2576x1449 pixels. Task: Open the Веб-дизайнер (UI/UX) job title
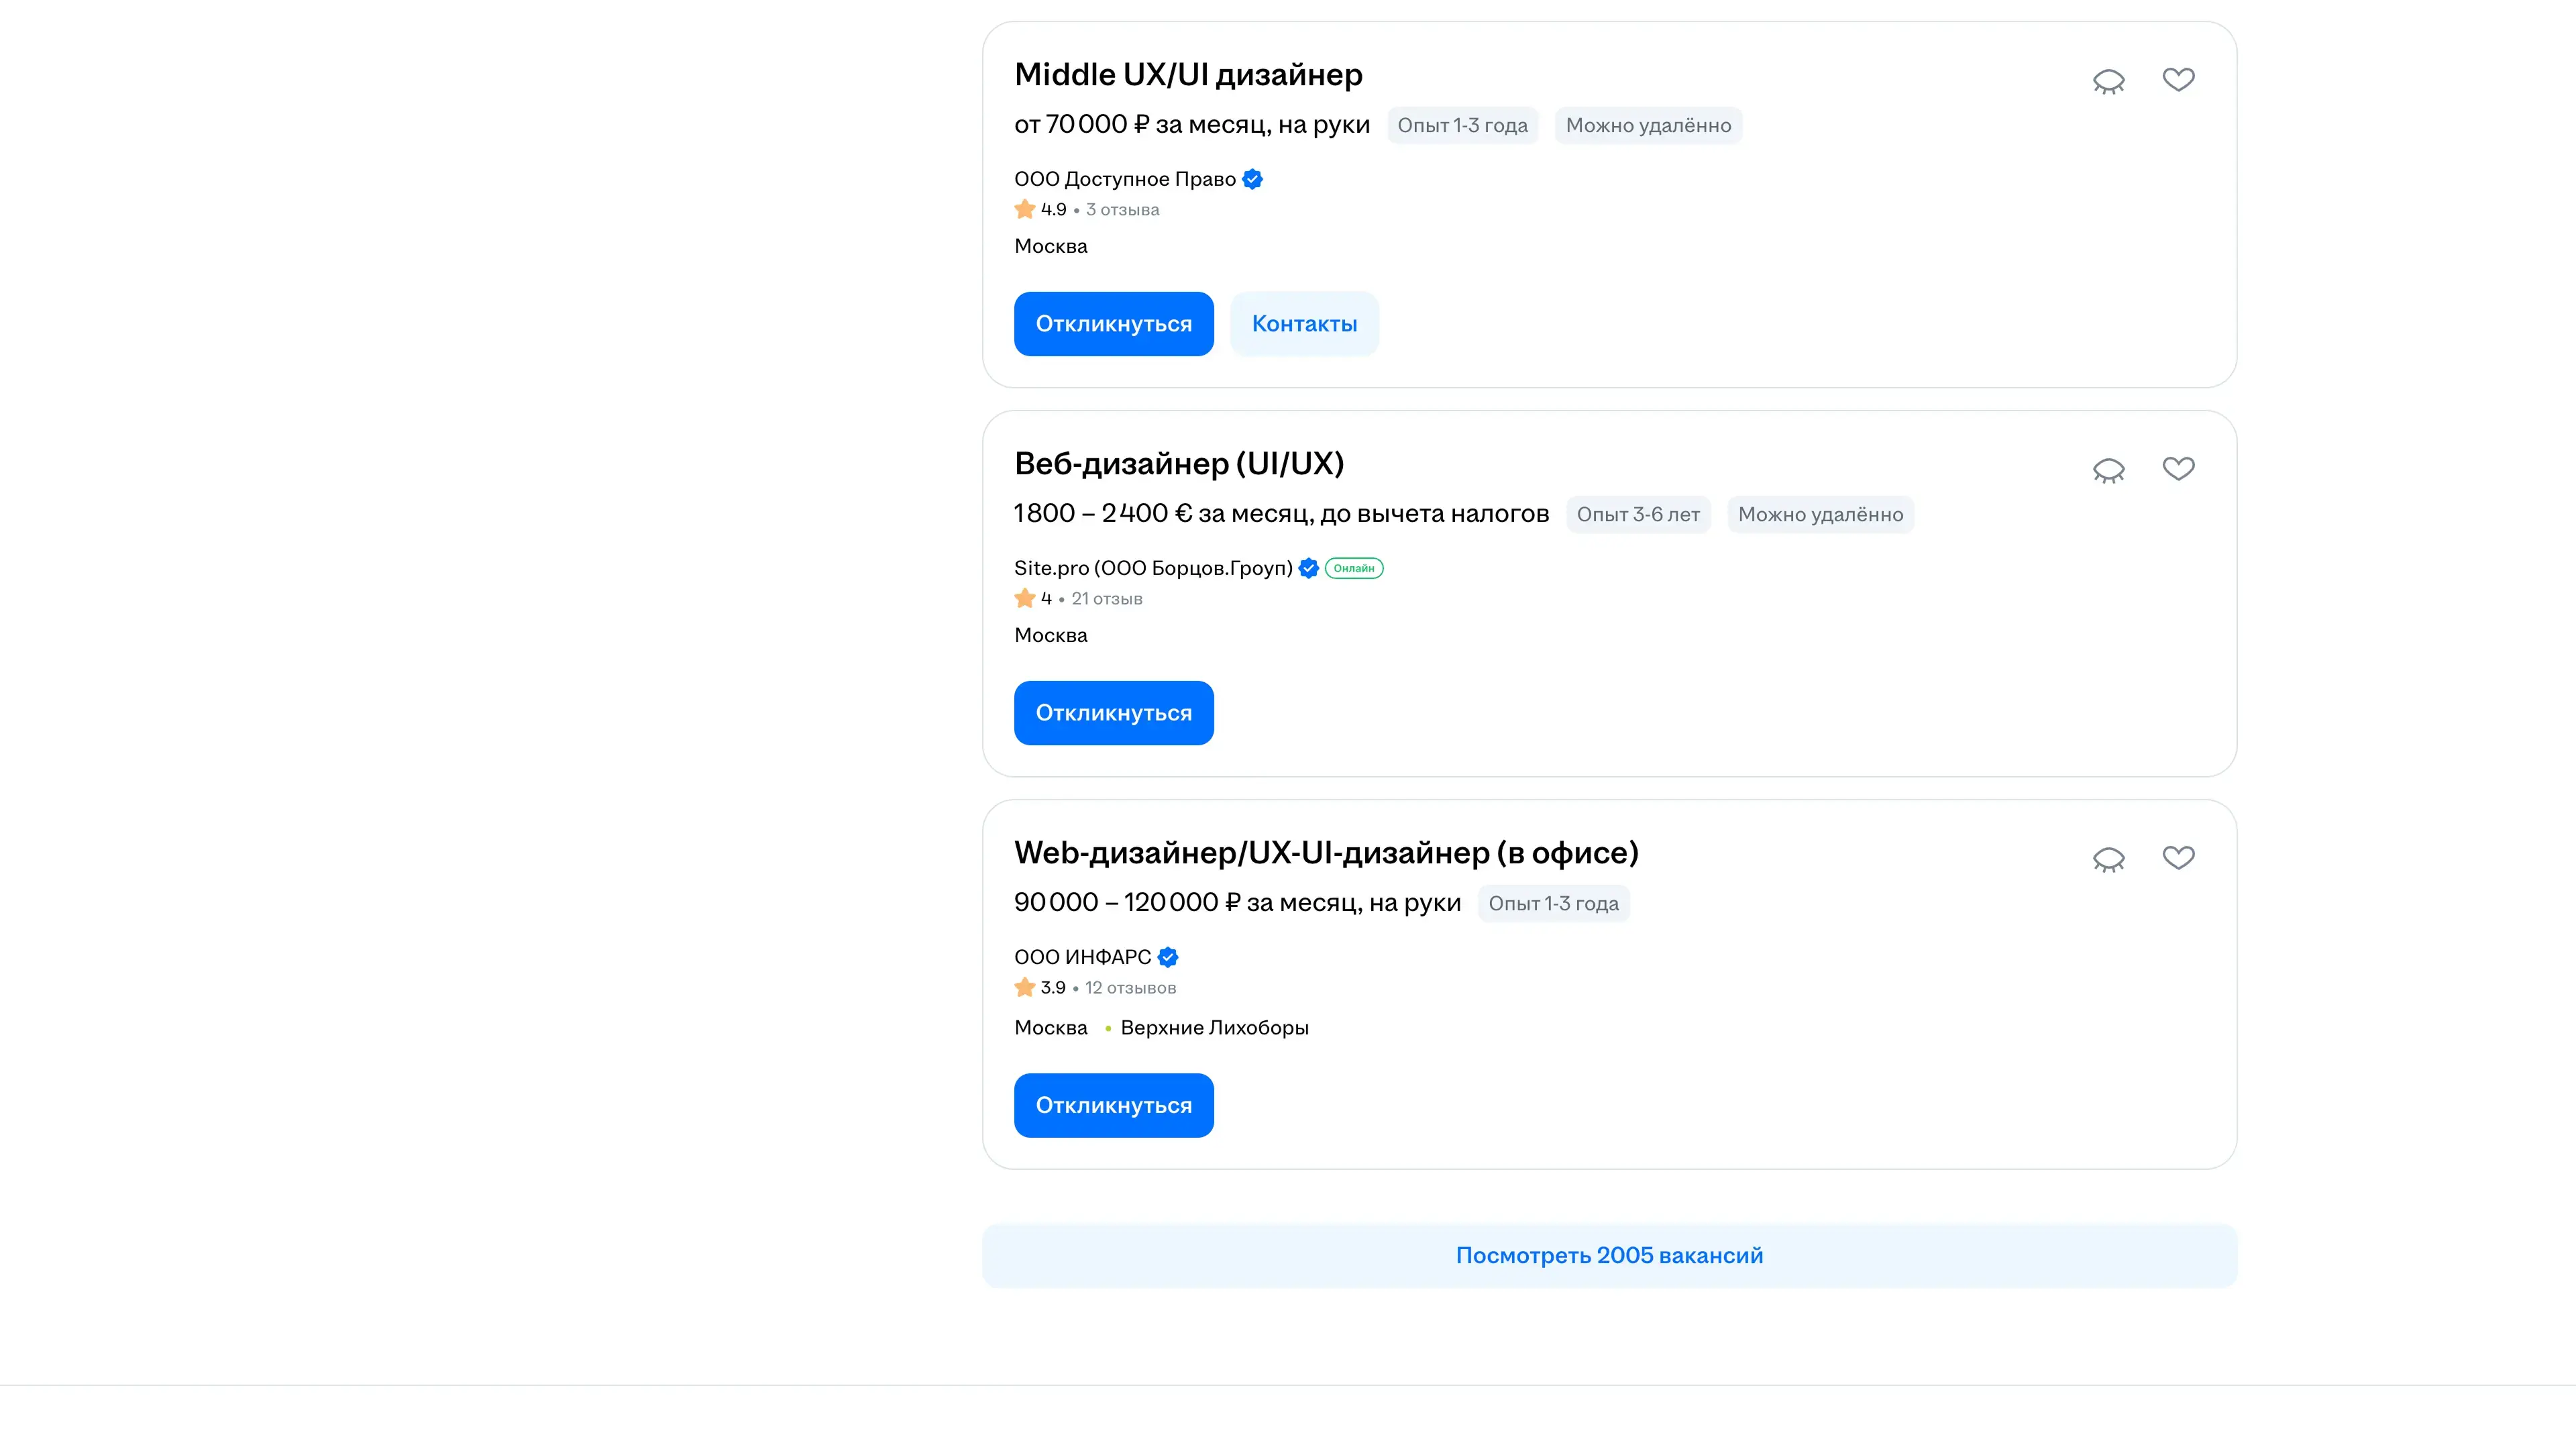coord(1179,464)
